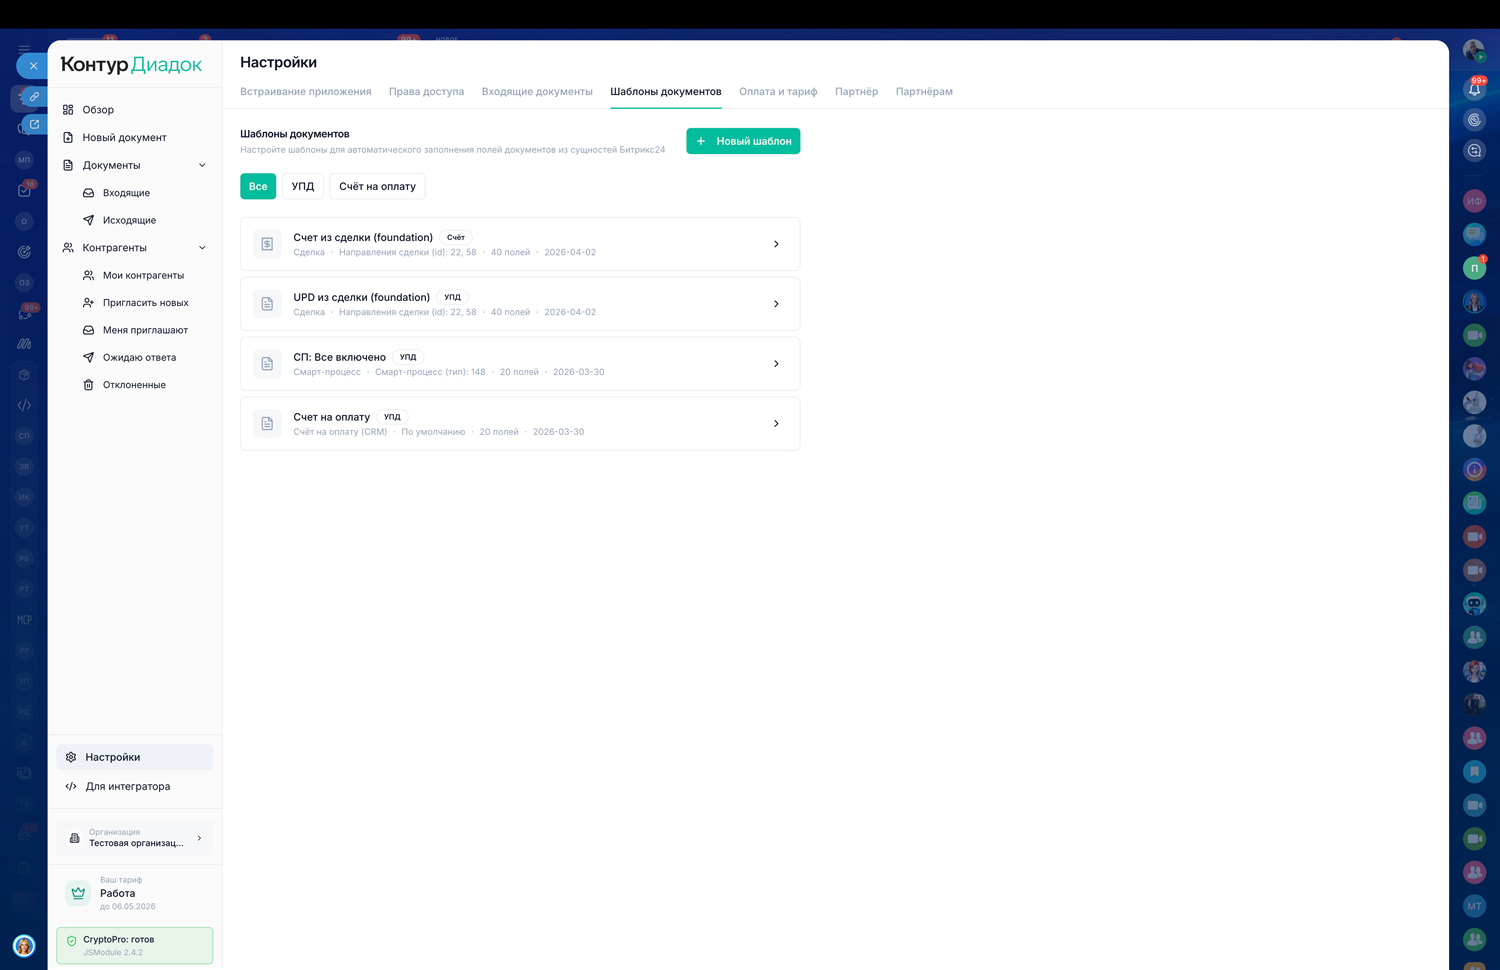Viewport: 1500px width, 970px height.
Task: Open Отклоненные via the trash icon
Action: pyautogui.click(x=88, y=385)
